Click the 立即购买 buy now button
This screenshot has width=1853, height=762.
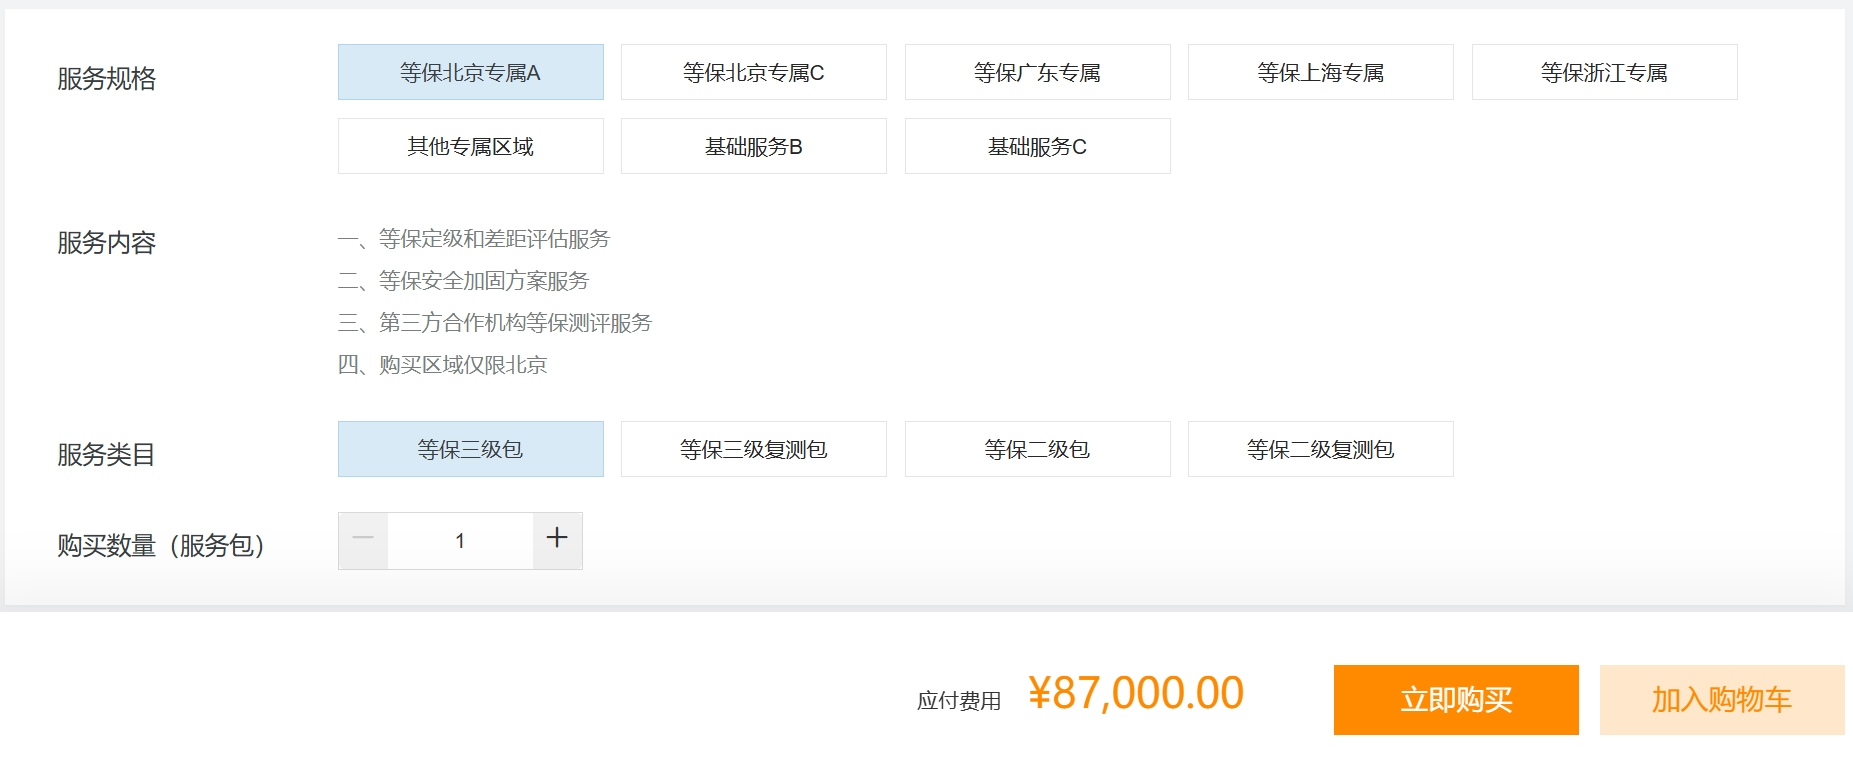pos(1456,700)
